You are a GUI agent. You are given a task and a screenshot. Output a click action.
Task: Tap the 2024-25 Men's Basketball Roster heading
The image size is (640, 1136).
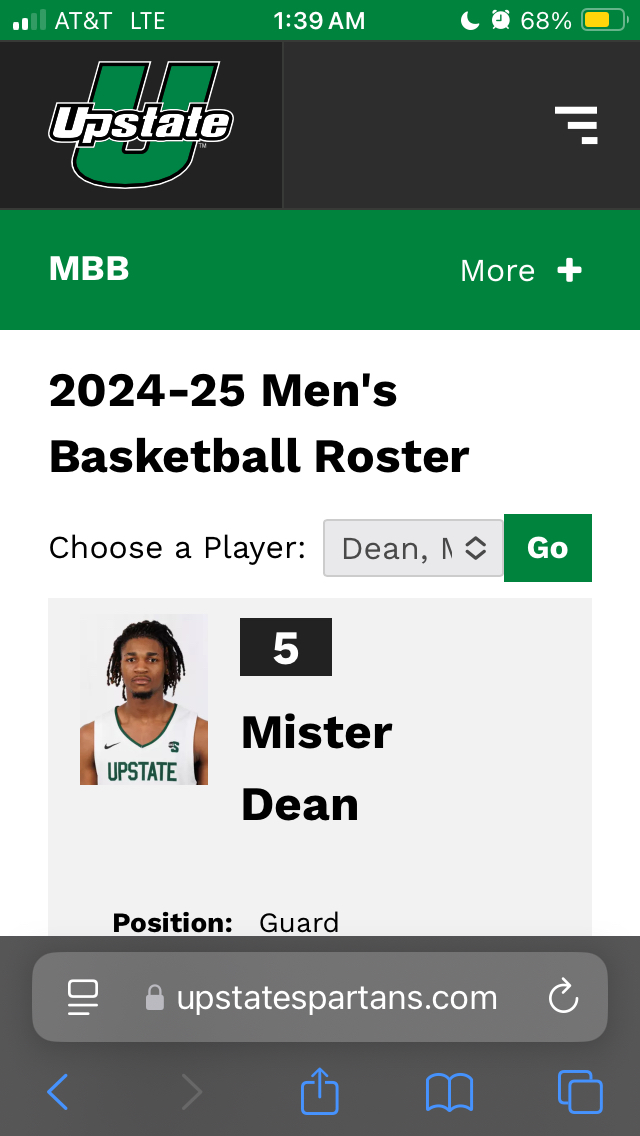tap(259, 424)
